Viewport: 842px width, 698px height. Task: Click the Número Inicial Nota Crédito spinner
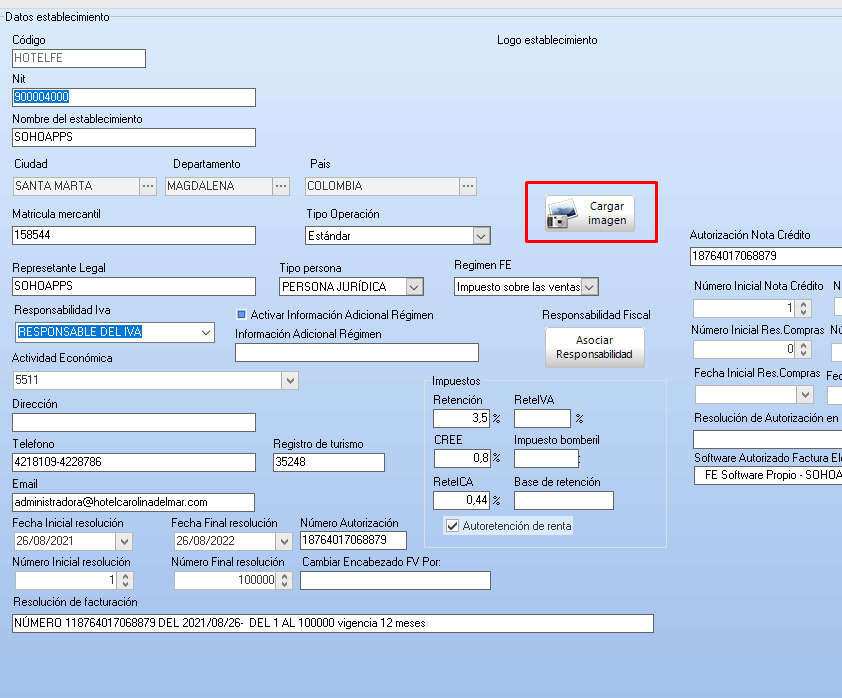click(x=803, y=308)
